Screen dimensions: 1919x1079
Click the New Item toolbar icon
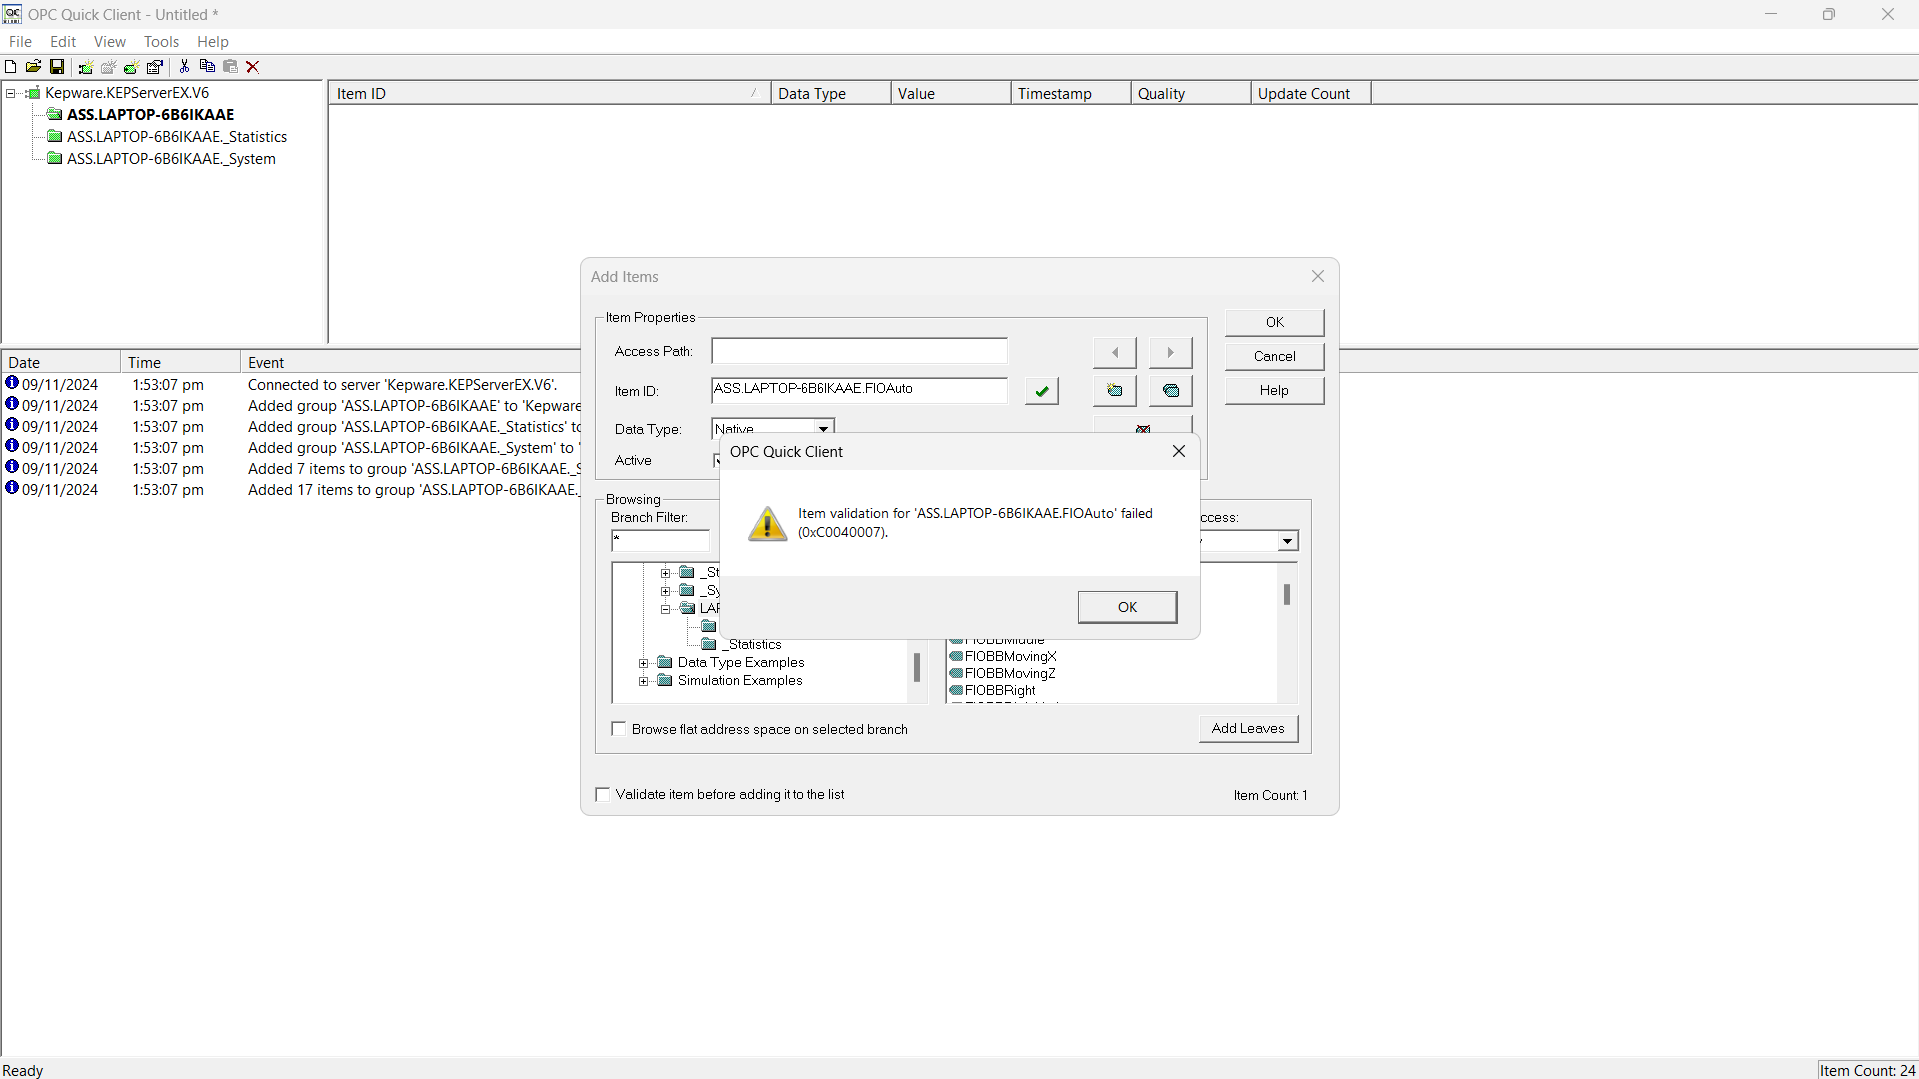131,66
